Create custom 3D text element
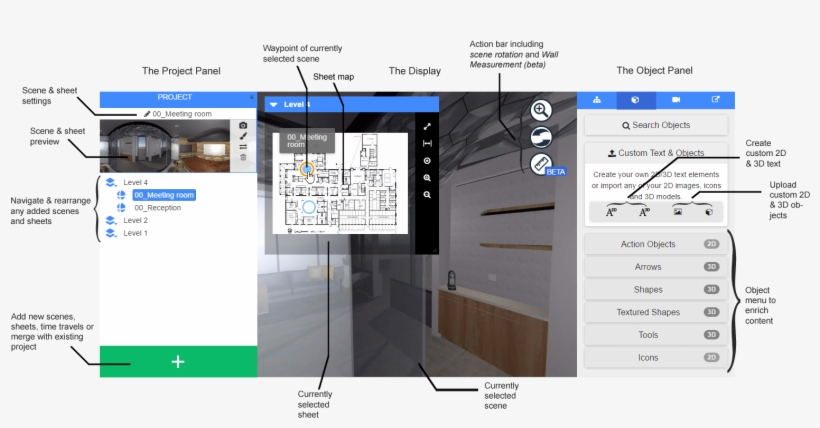Viewport: 820px width, 428px height. [x=644, y=212]
